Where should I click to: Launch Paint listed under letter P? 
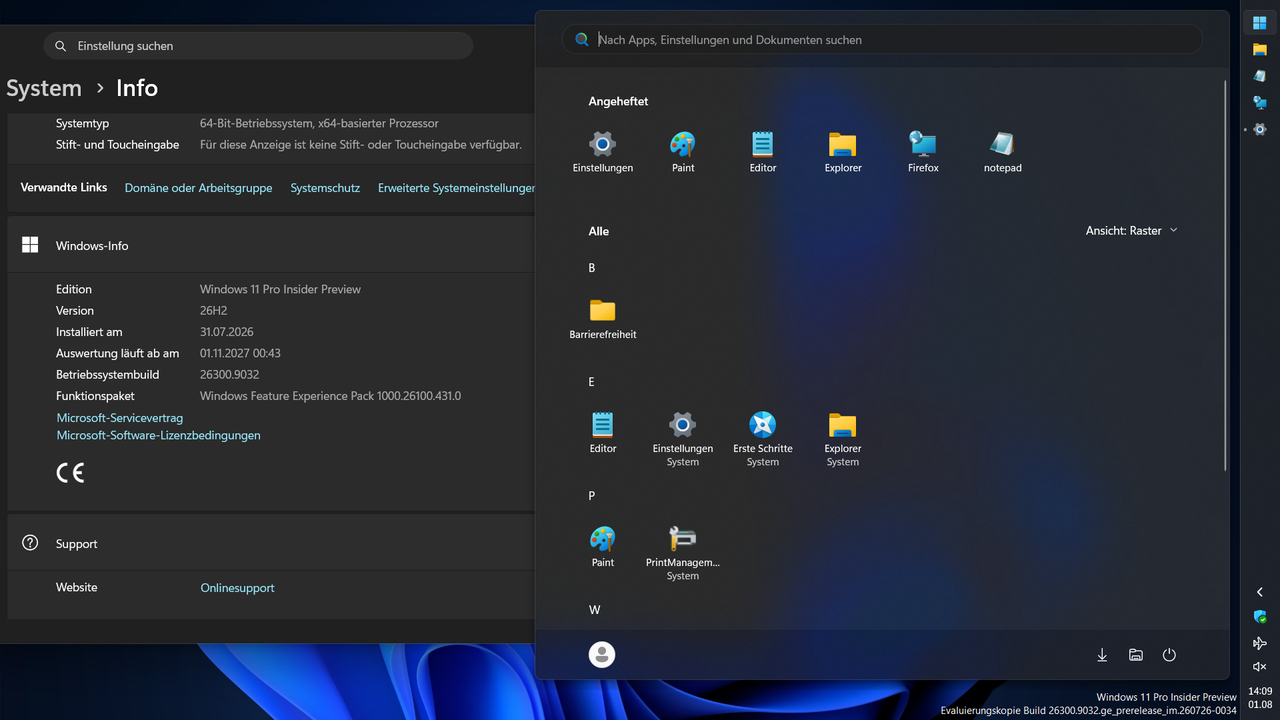coord(603,548)
